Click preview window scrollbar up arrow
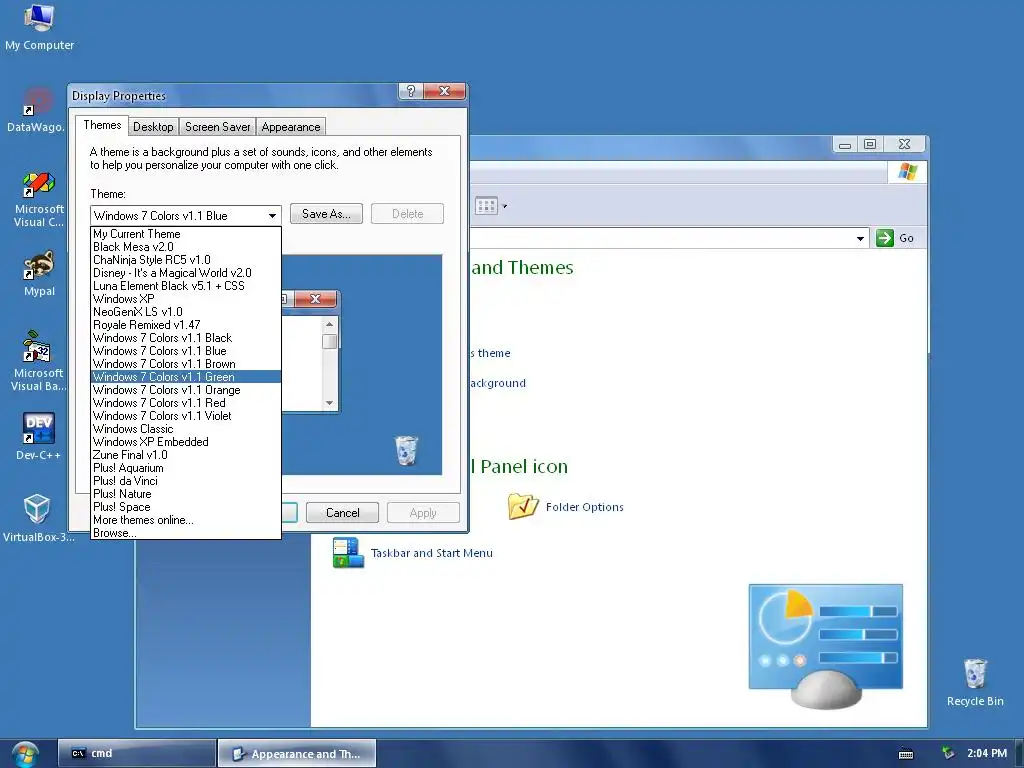Image resolution: width=1024 pixels, height=768 pixels. click(x=330, y=324)
